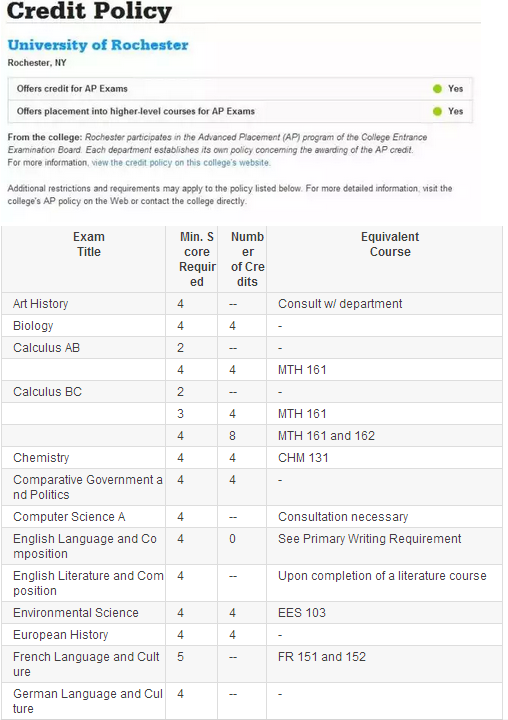
Task: Select the CHM 131 equivalent course cell
Action: click(384, 458)
